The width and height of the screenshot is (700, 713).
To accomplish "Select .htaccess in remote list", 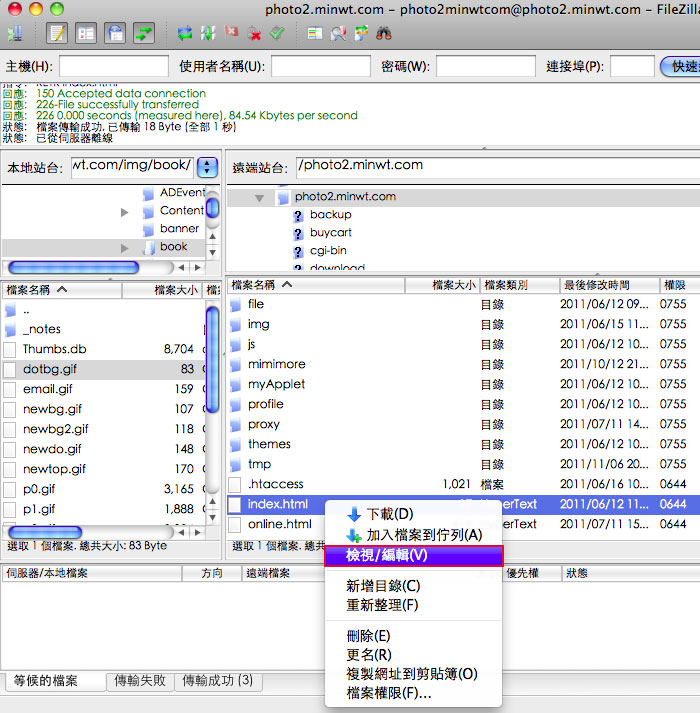I will tap(463, 484).
